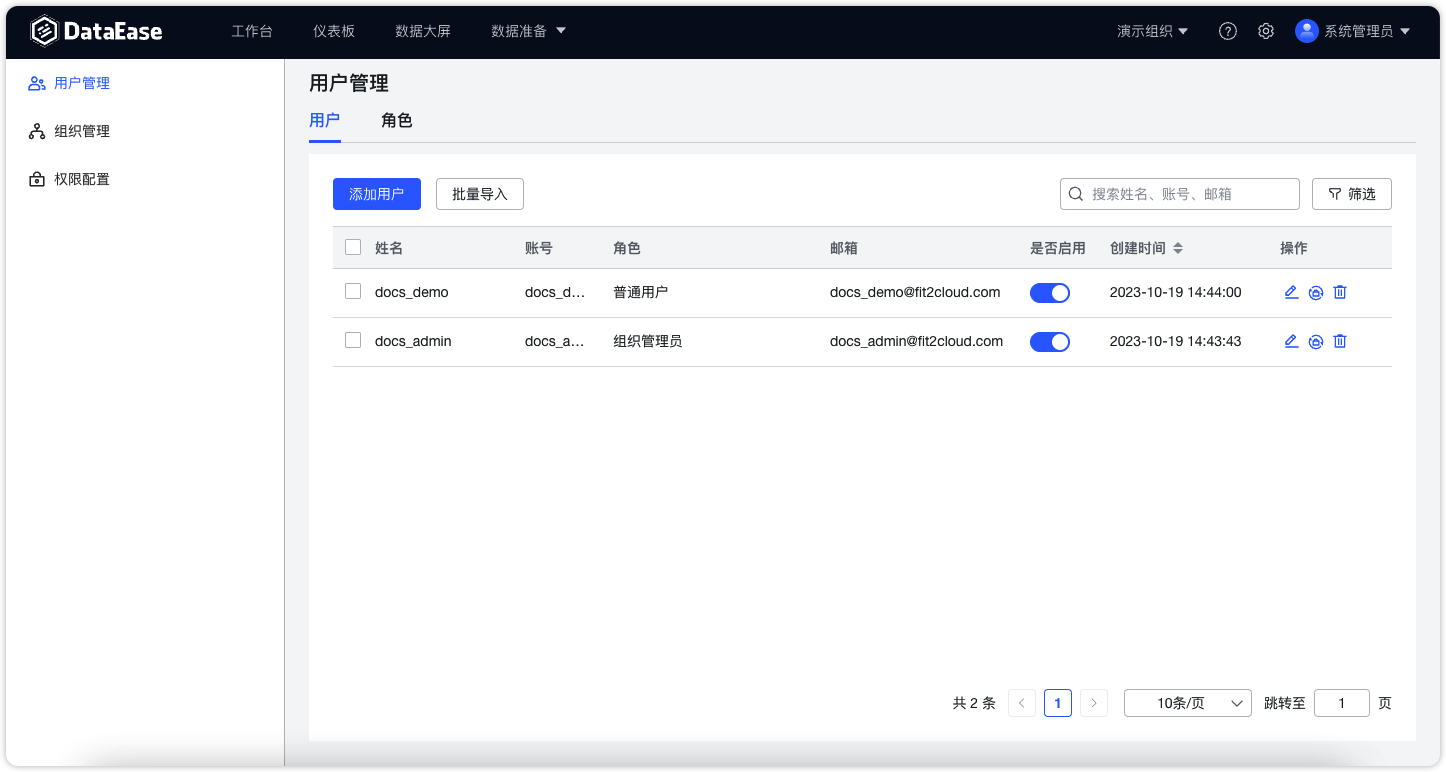Viewport: 1446px width, 772px height.
Task: Open 组织管理 in the sidebar
Action: pos(82,131)
